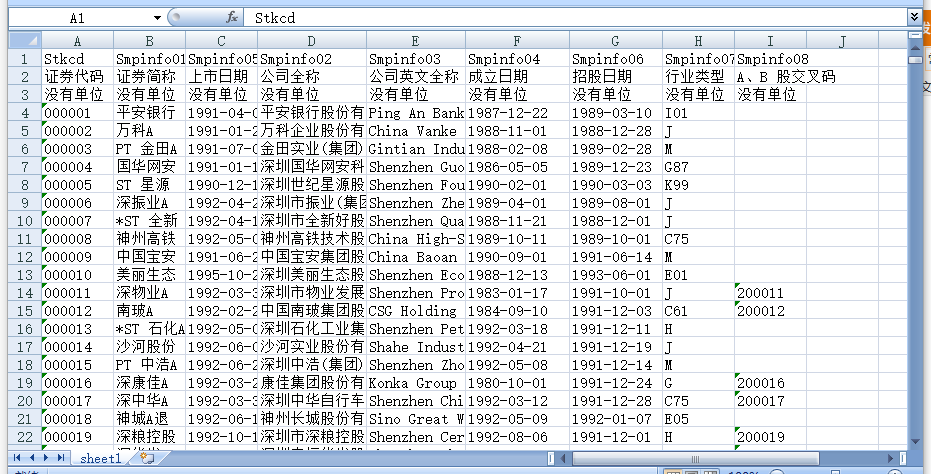This screenshot has width=931, height=474.
Task: Click the China Vanke English name cell
Action: (x=416, y=131)
